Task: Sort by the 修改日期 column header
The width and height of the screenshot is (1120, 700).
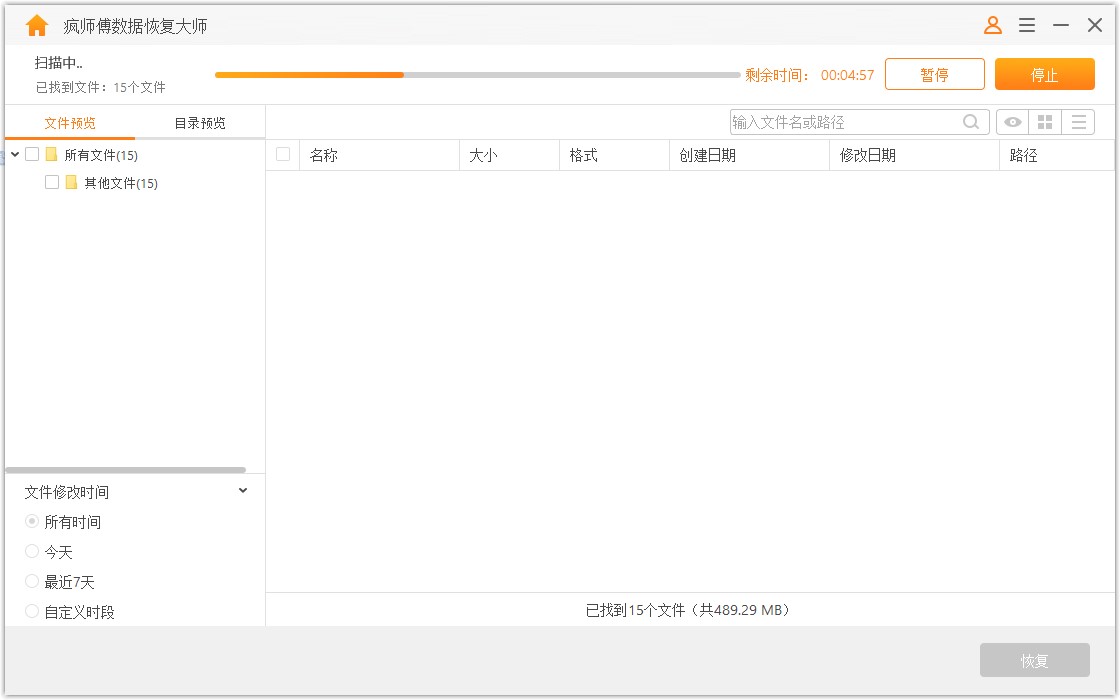Action: [x=914, y=155]
